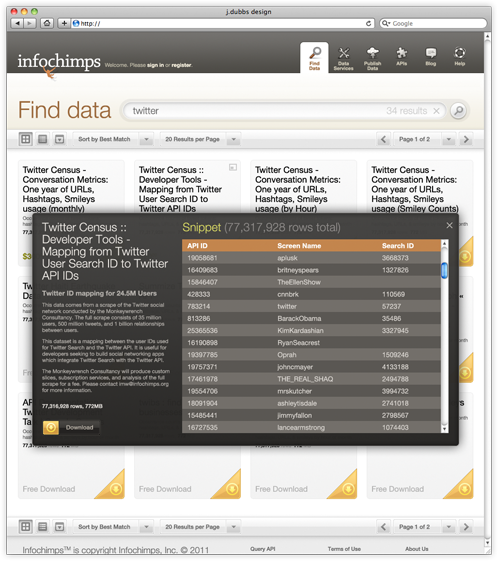
Task: Click the browser Back arrow button
Action: (17, 24)
